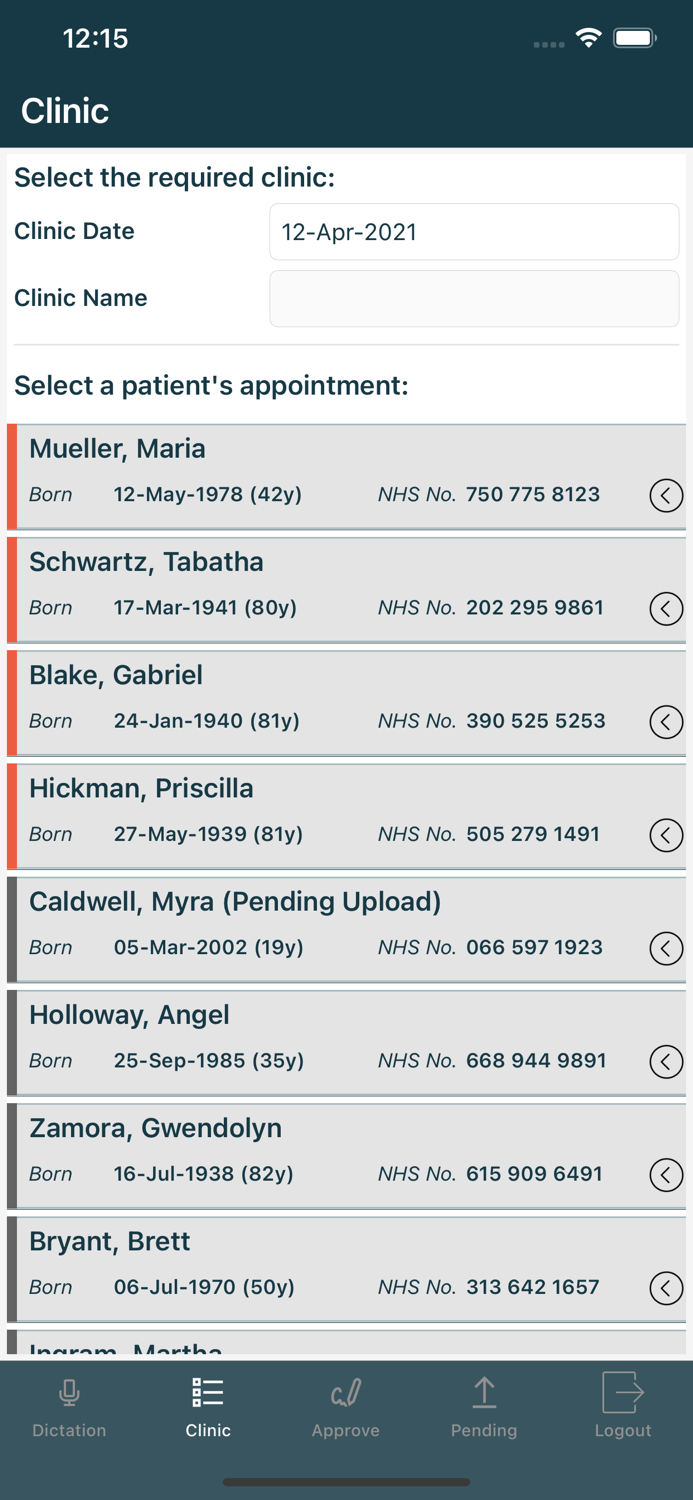
Task: Open the chevron next to Blake, Gabriel
Action: click(x=666, y=721)
